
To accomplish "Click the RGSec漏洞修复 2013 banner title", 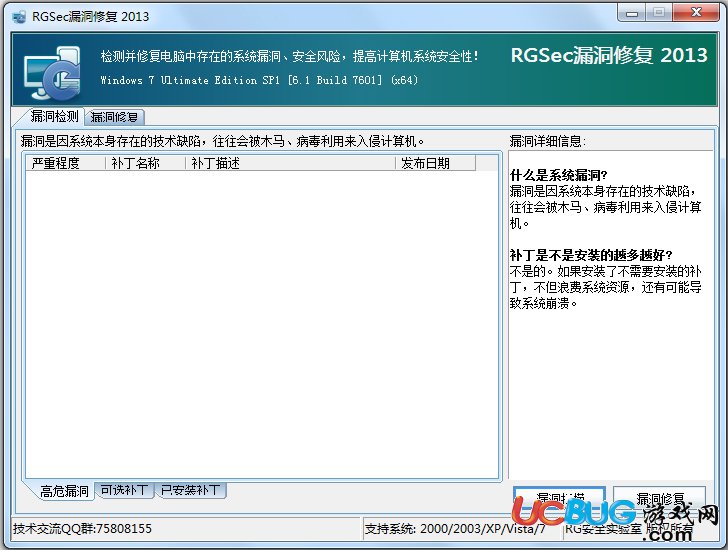I will coord(609,56).
